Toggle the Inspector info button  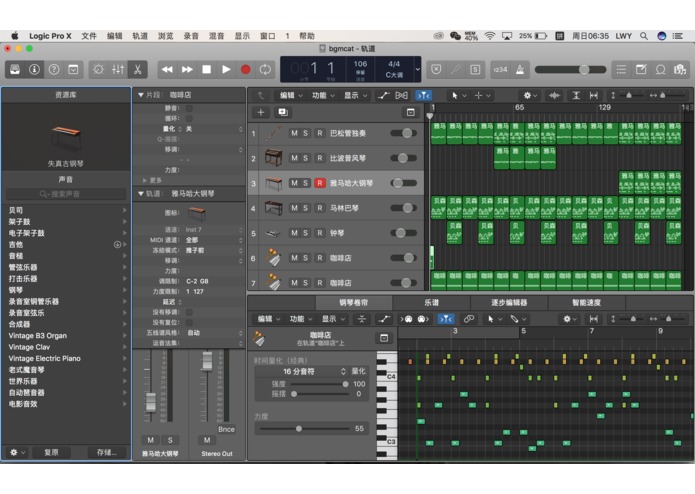(x=34, y=70)
